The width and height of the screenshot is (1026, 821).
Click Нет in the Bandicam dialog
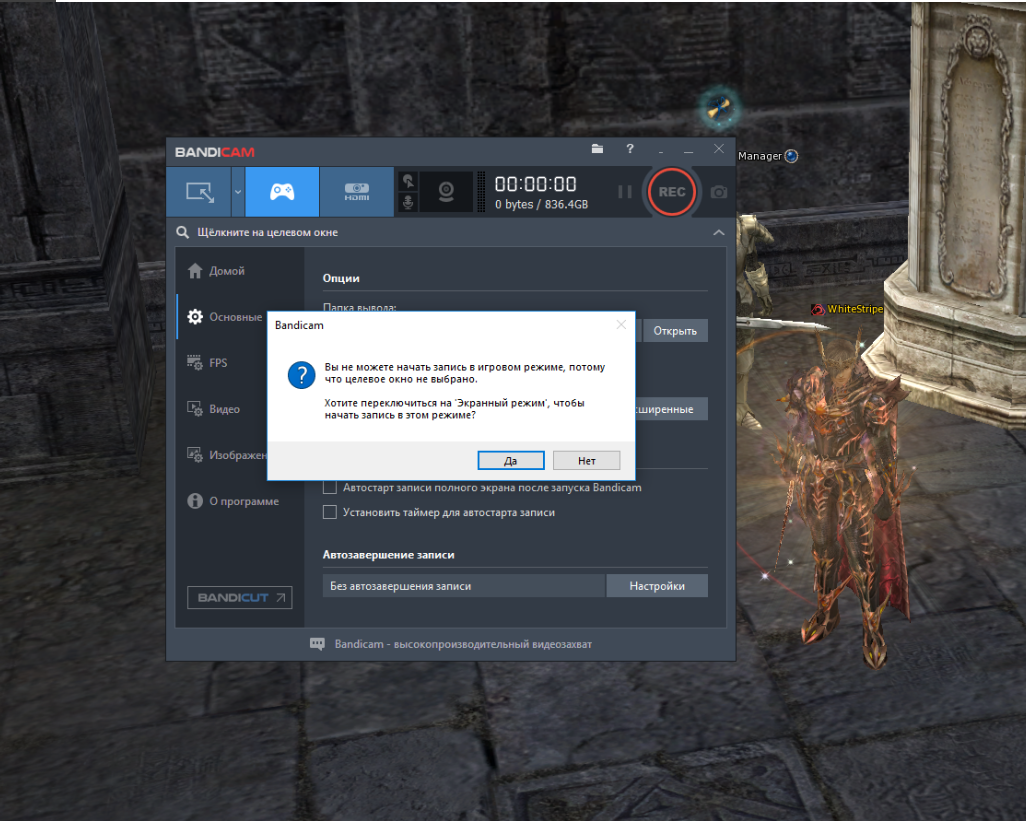[586, 461]
